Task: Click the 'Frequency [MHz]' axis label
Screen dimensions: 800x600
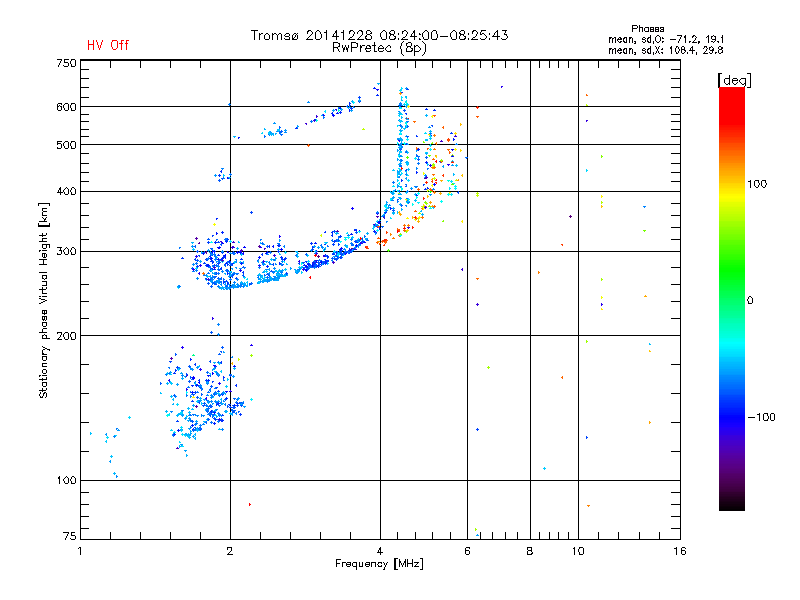Action: coord(379,564)
